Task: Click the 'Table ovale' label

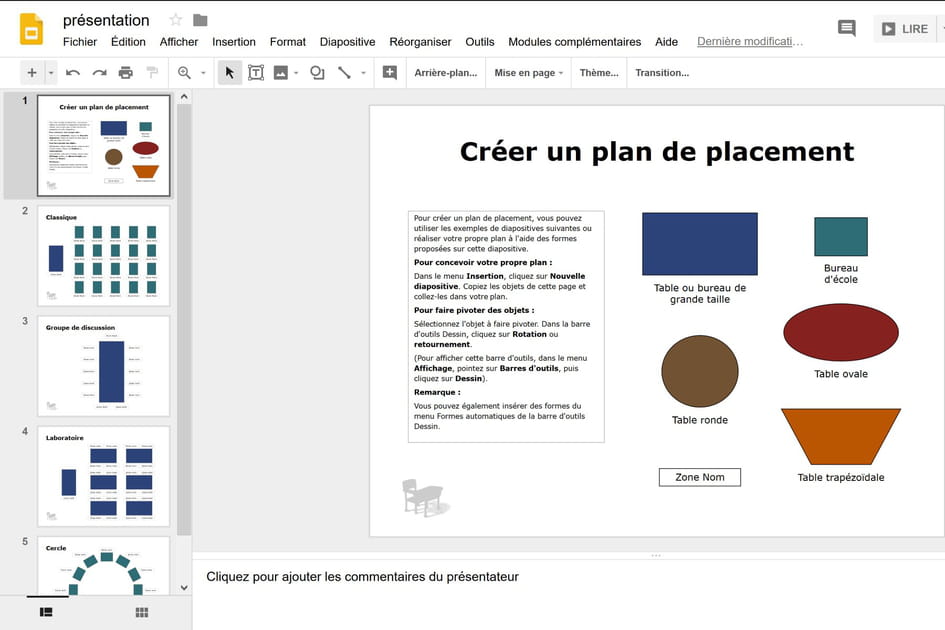Action: 841,374
